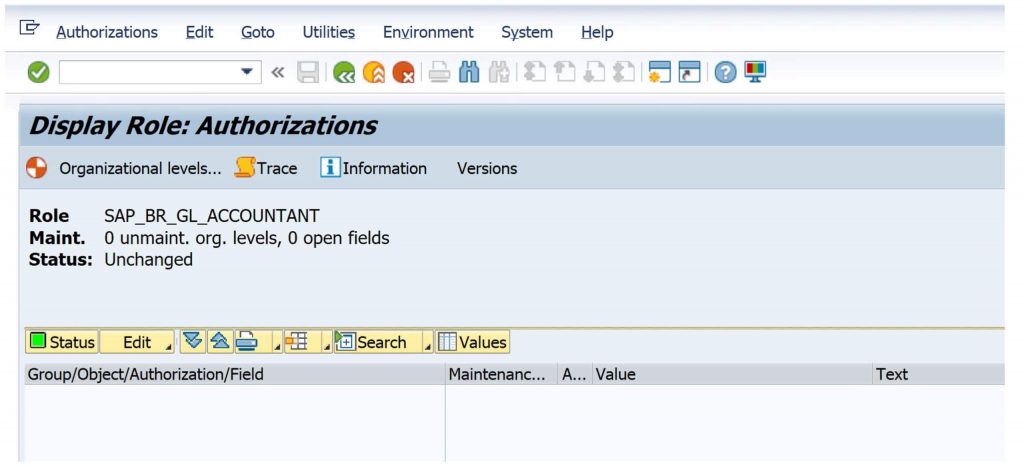1024x467 pixels.
Task: Click the Create New Session icon
Action: click(660, 72)
